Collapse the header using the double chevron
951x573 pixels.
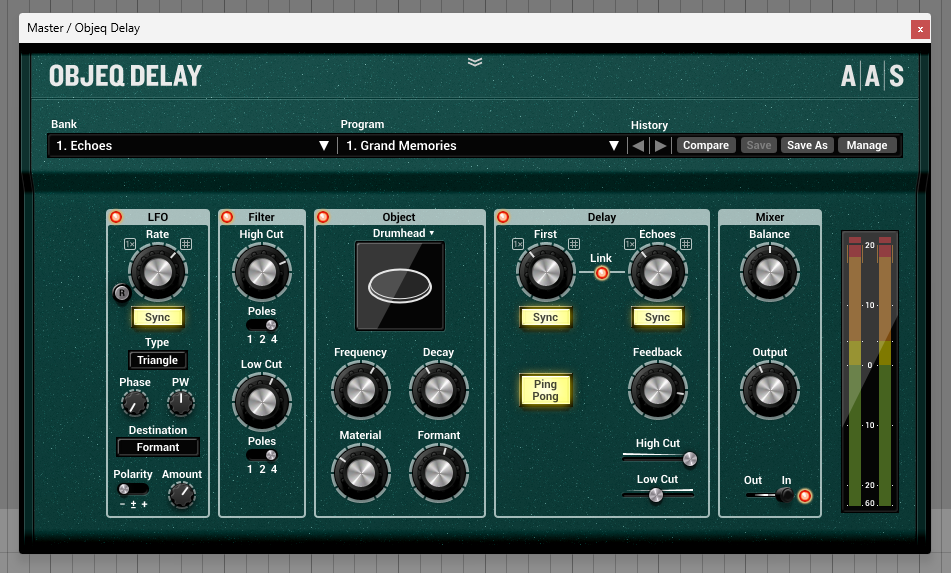475,62
